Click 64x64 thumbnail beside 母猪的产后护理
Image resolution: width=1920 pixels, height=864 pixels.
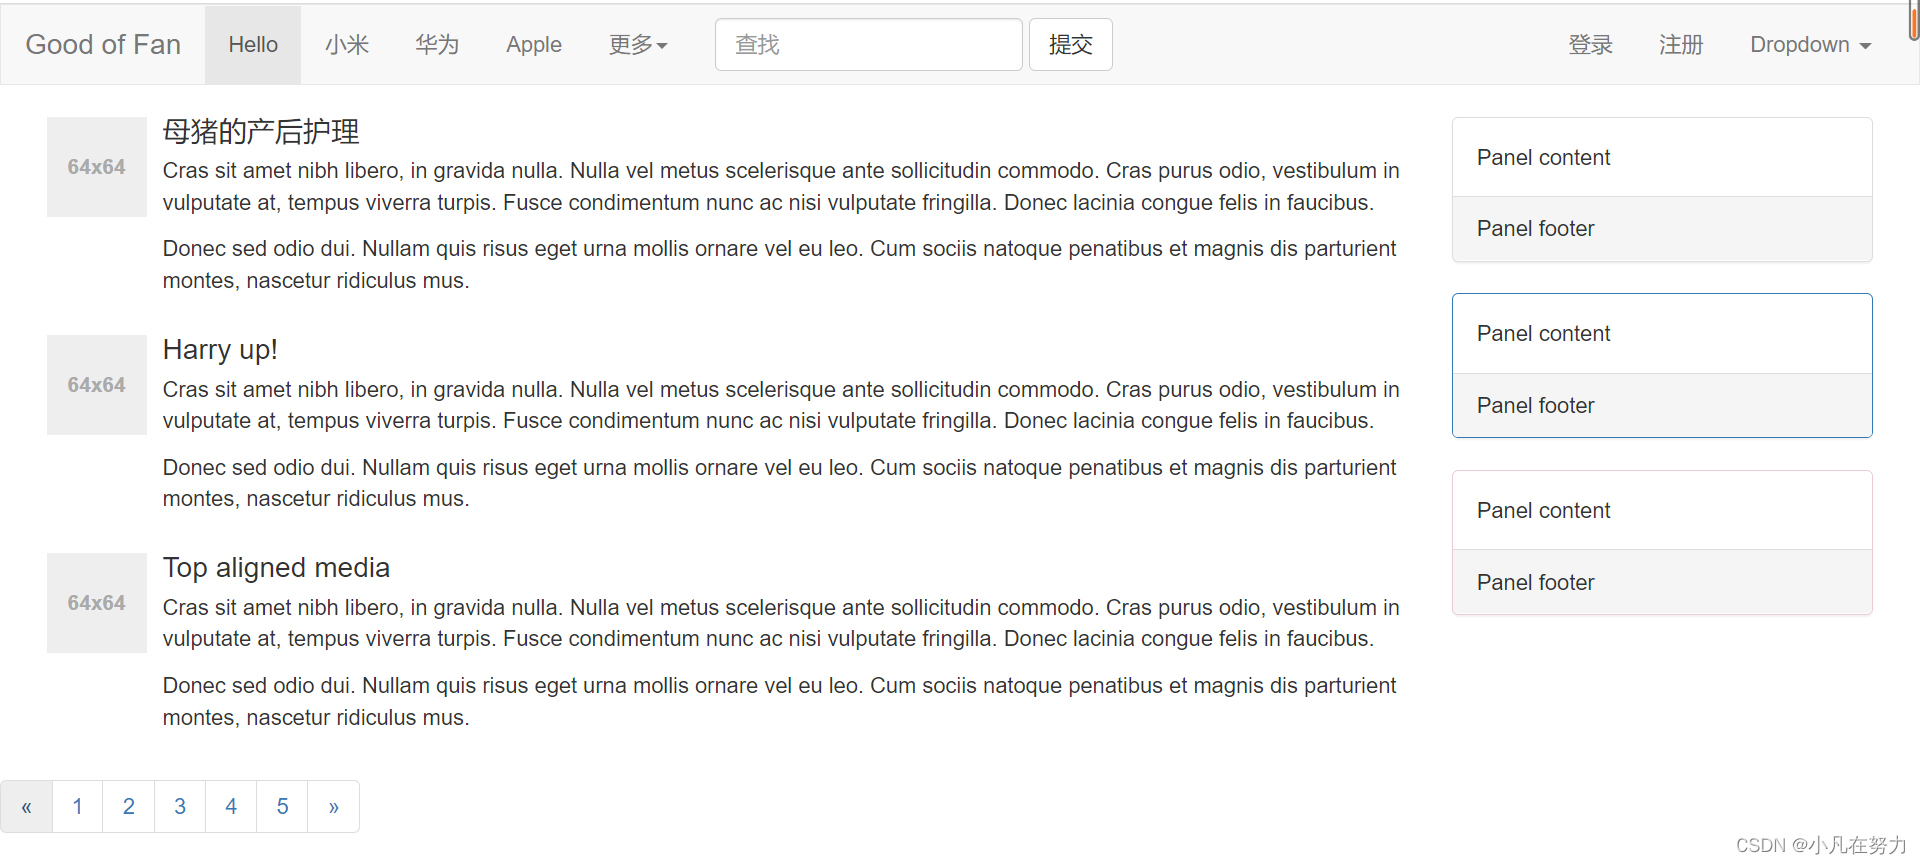click(x=97, y=167)
